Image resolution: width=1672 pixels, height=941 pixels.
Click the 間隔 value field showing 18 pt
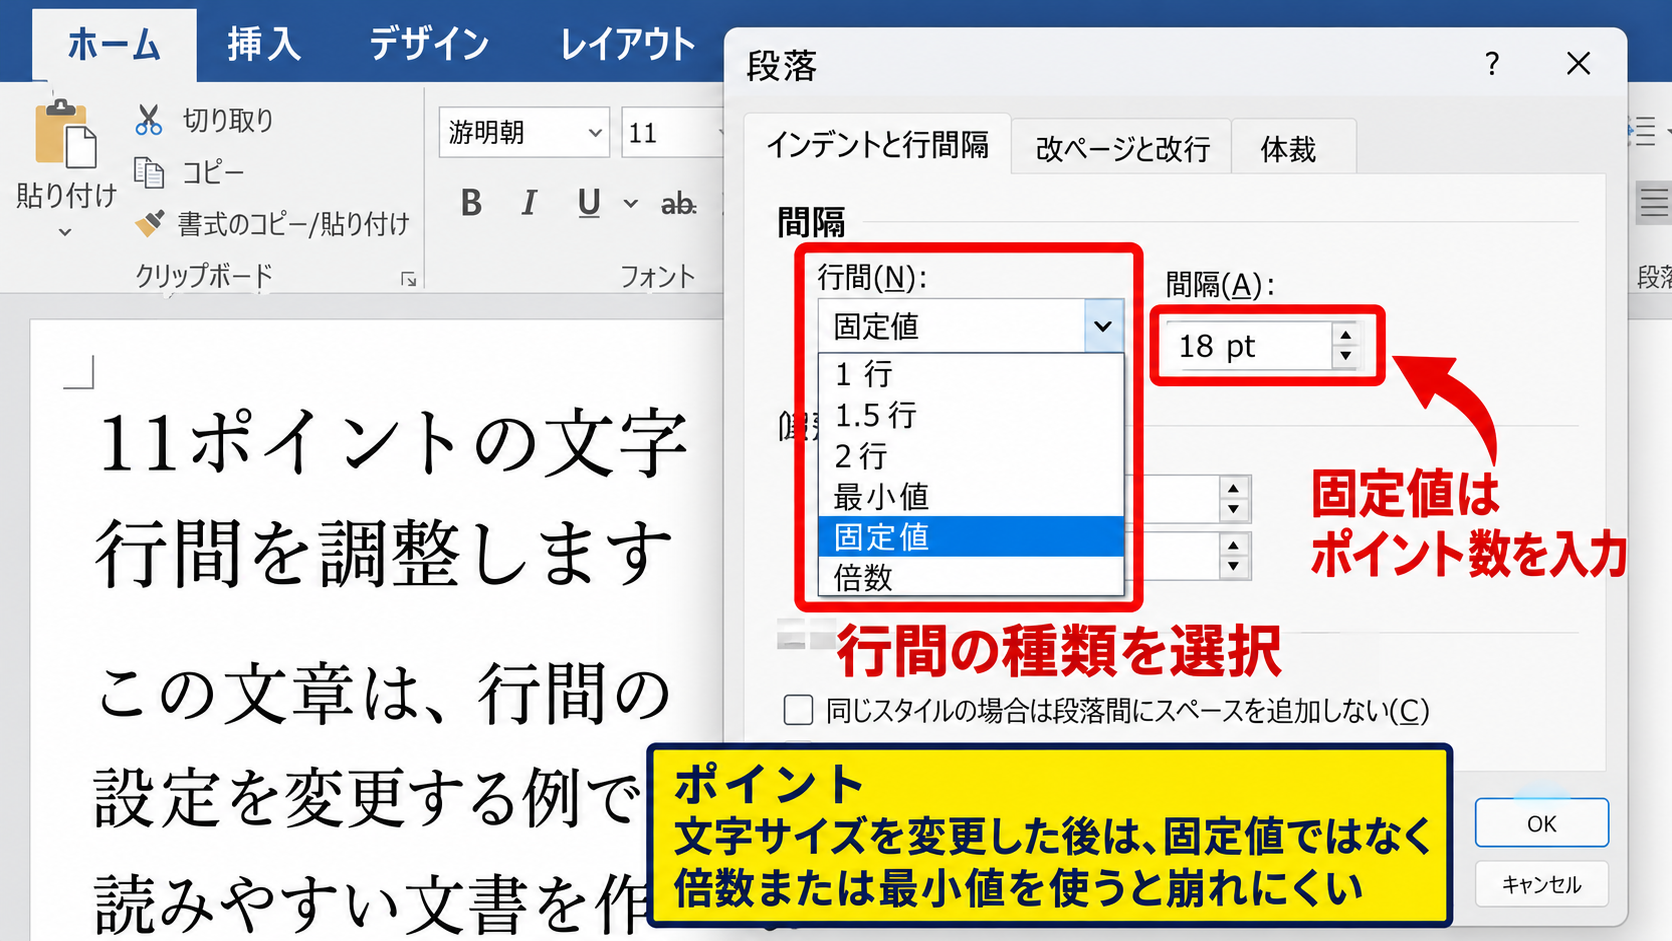[x=1248, y=346]
